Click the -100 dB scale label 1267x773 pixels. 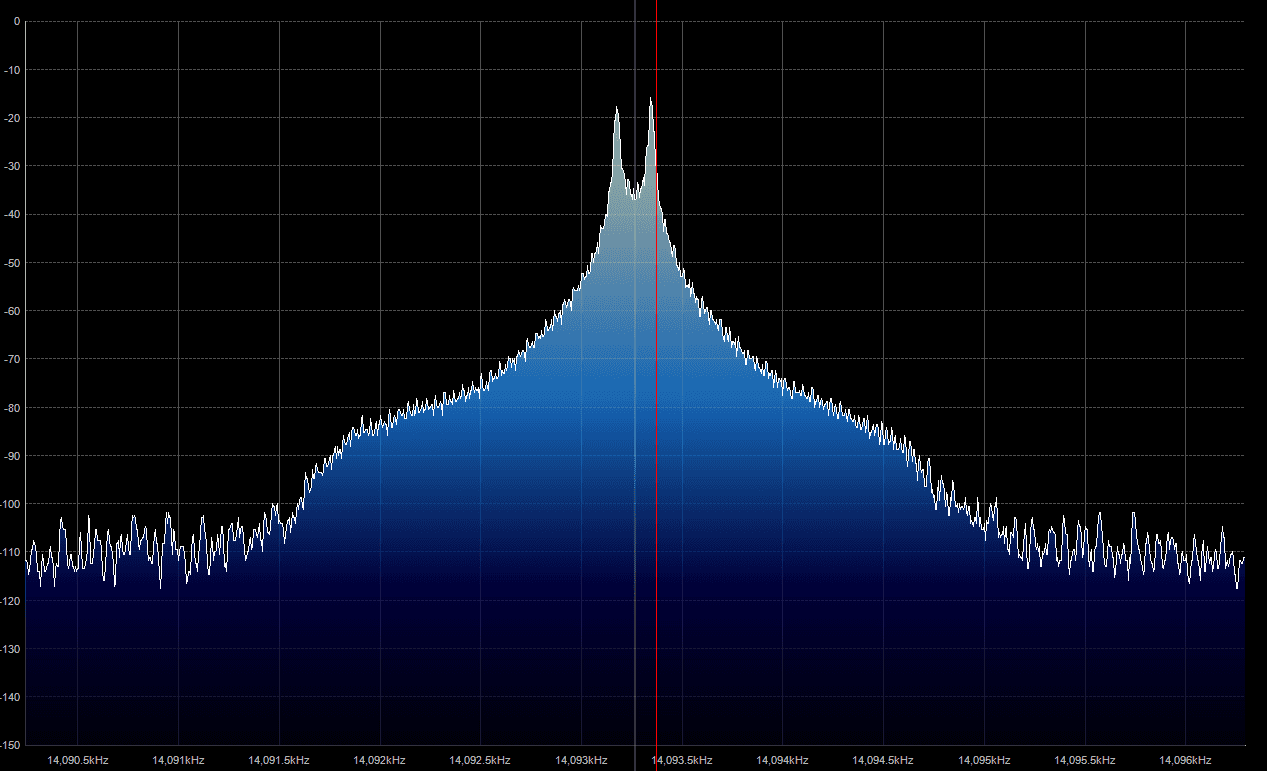point(11,504)
